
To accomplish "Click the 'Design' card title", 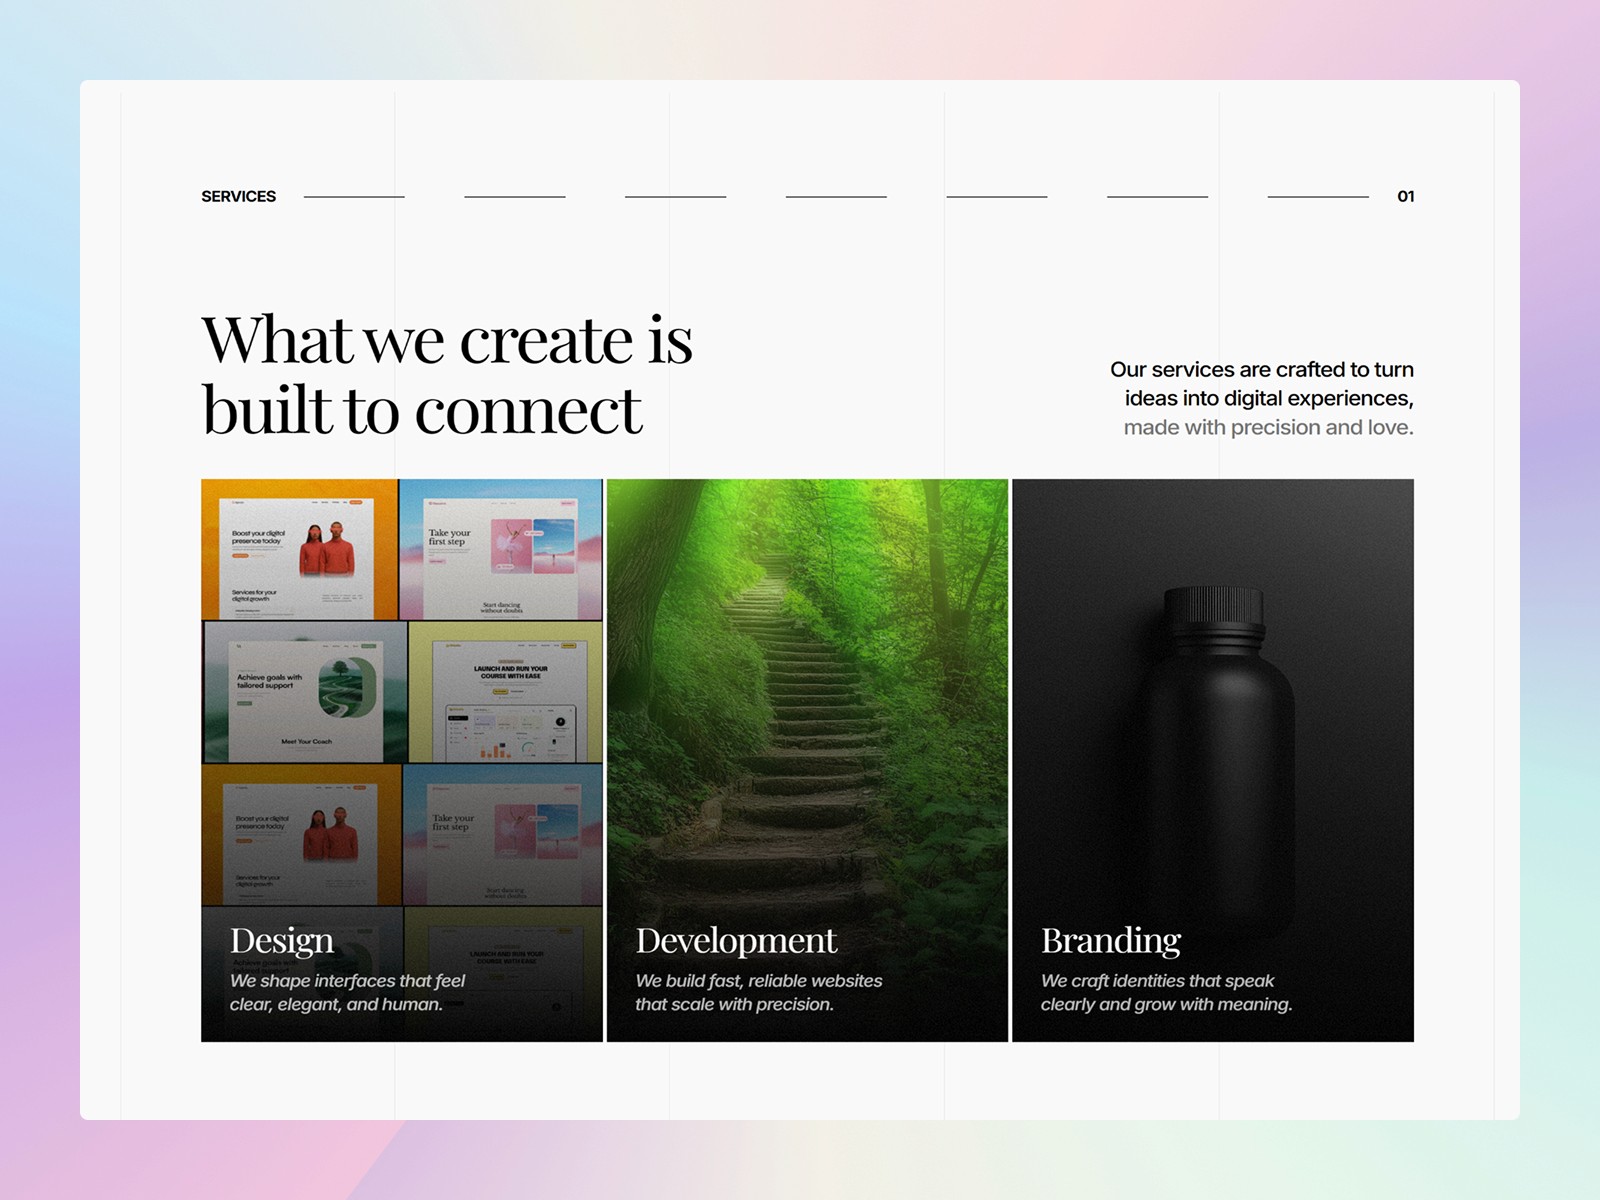I will 282,941.
